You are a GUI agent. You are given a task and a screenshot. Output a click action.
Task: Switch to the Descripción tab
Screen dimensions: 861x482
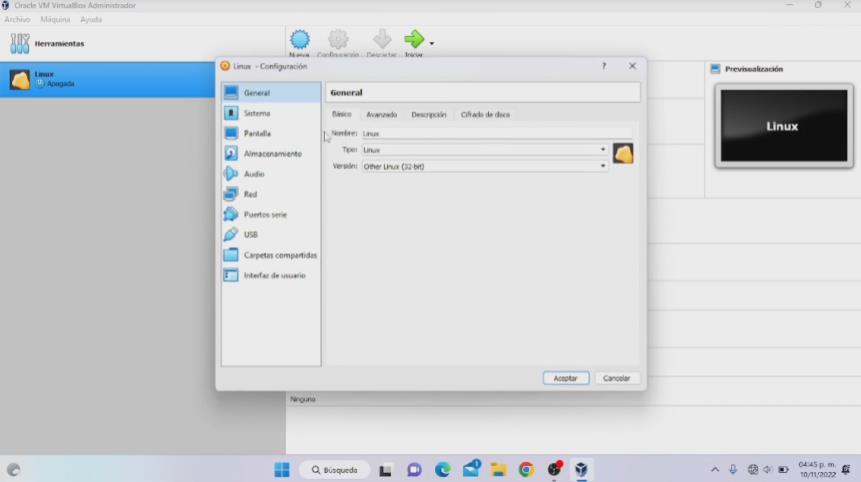429,115
